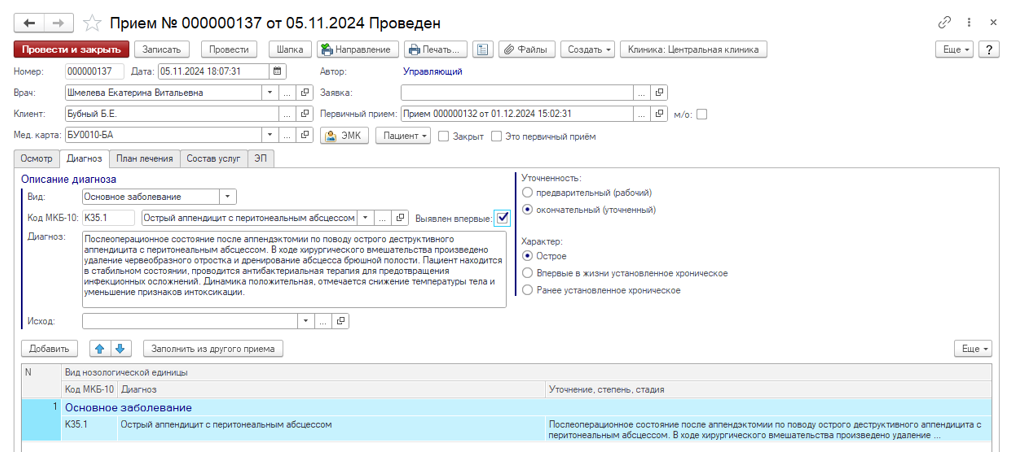Choose Мед. карта via the ellipsis button
The image size is (1021, 467).
tap(288, 135)
